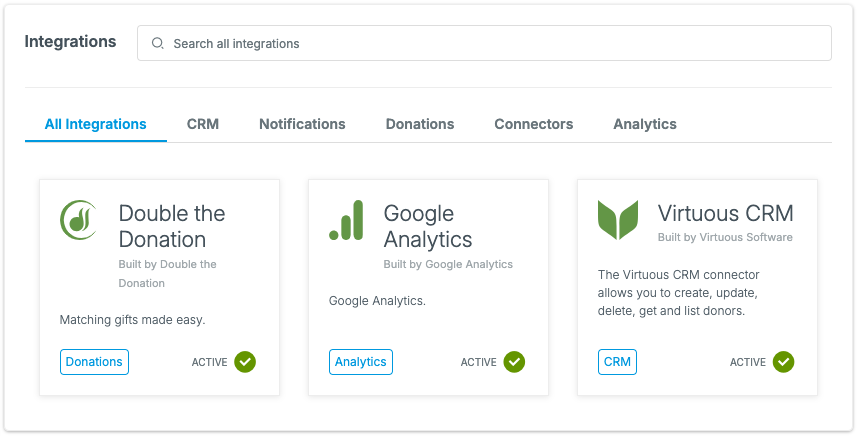
Task: Click ACTIVE label on Virtuous CRM card
Action: (748, 362)
